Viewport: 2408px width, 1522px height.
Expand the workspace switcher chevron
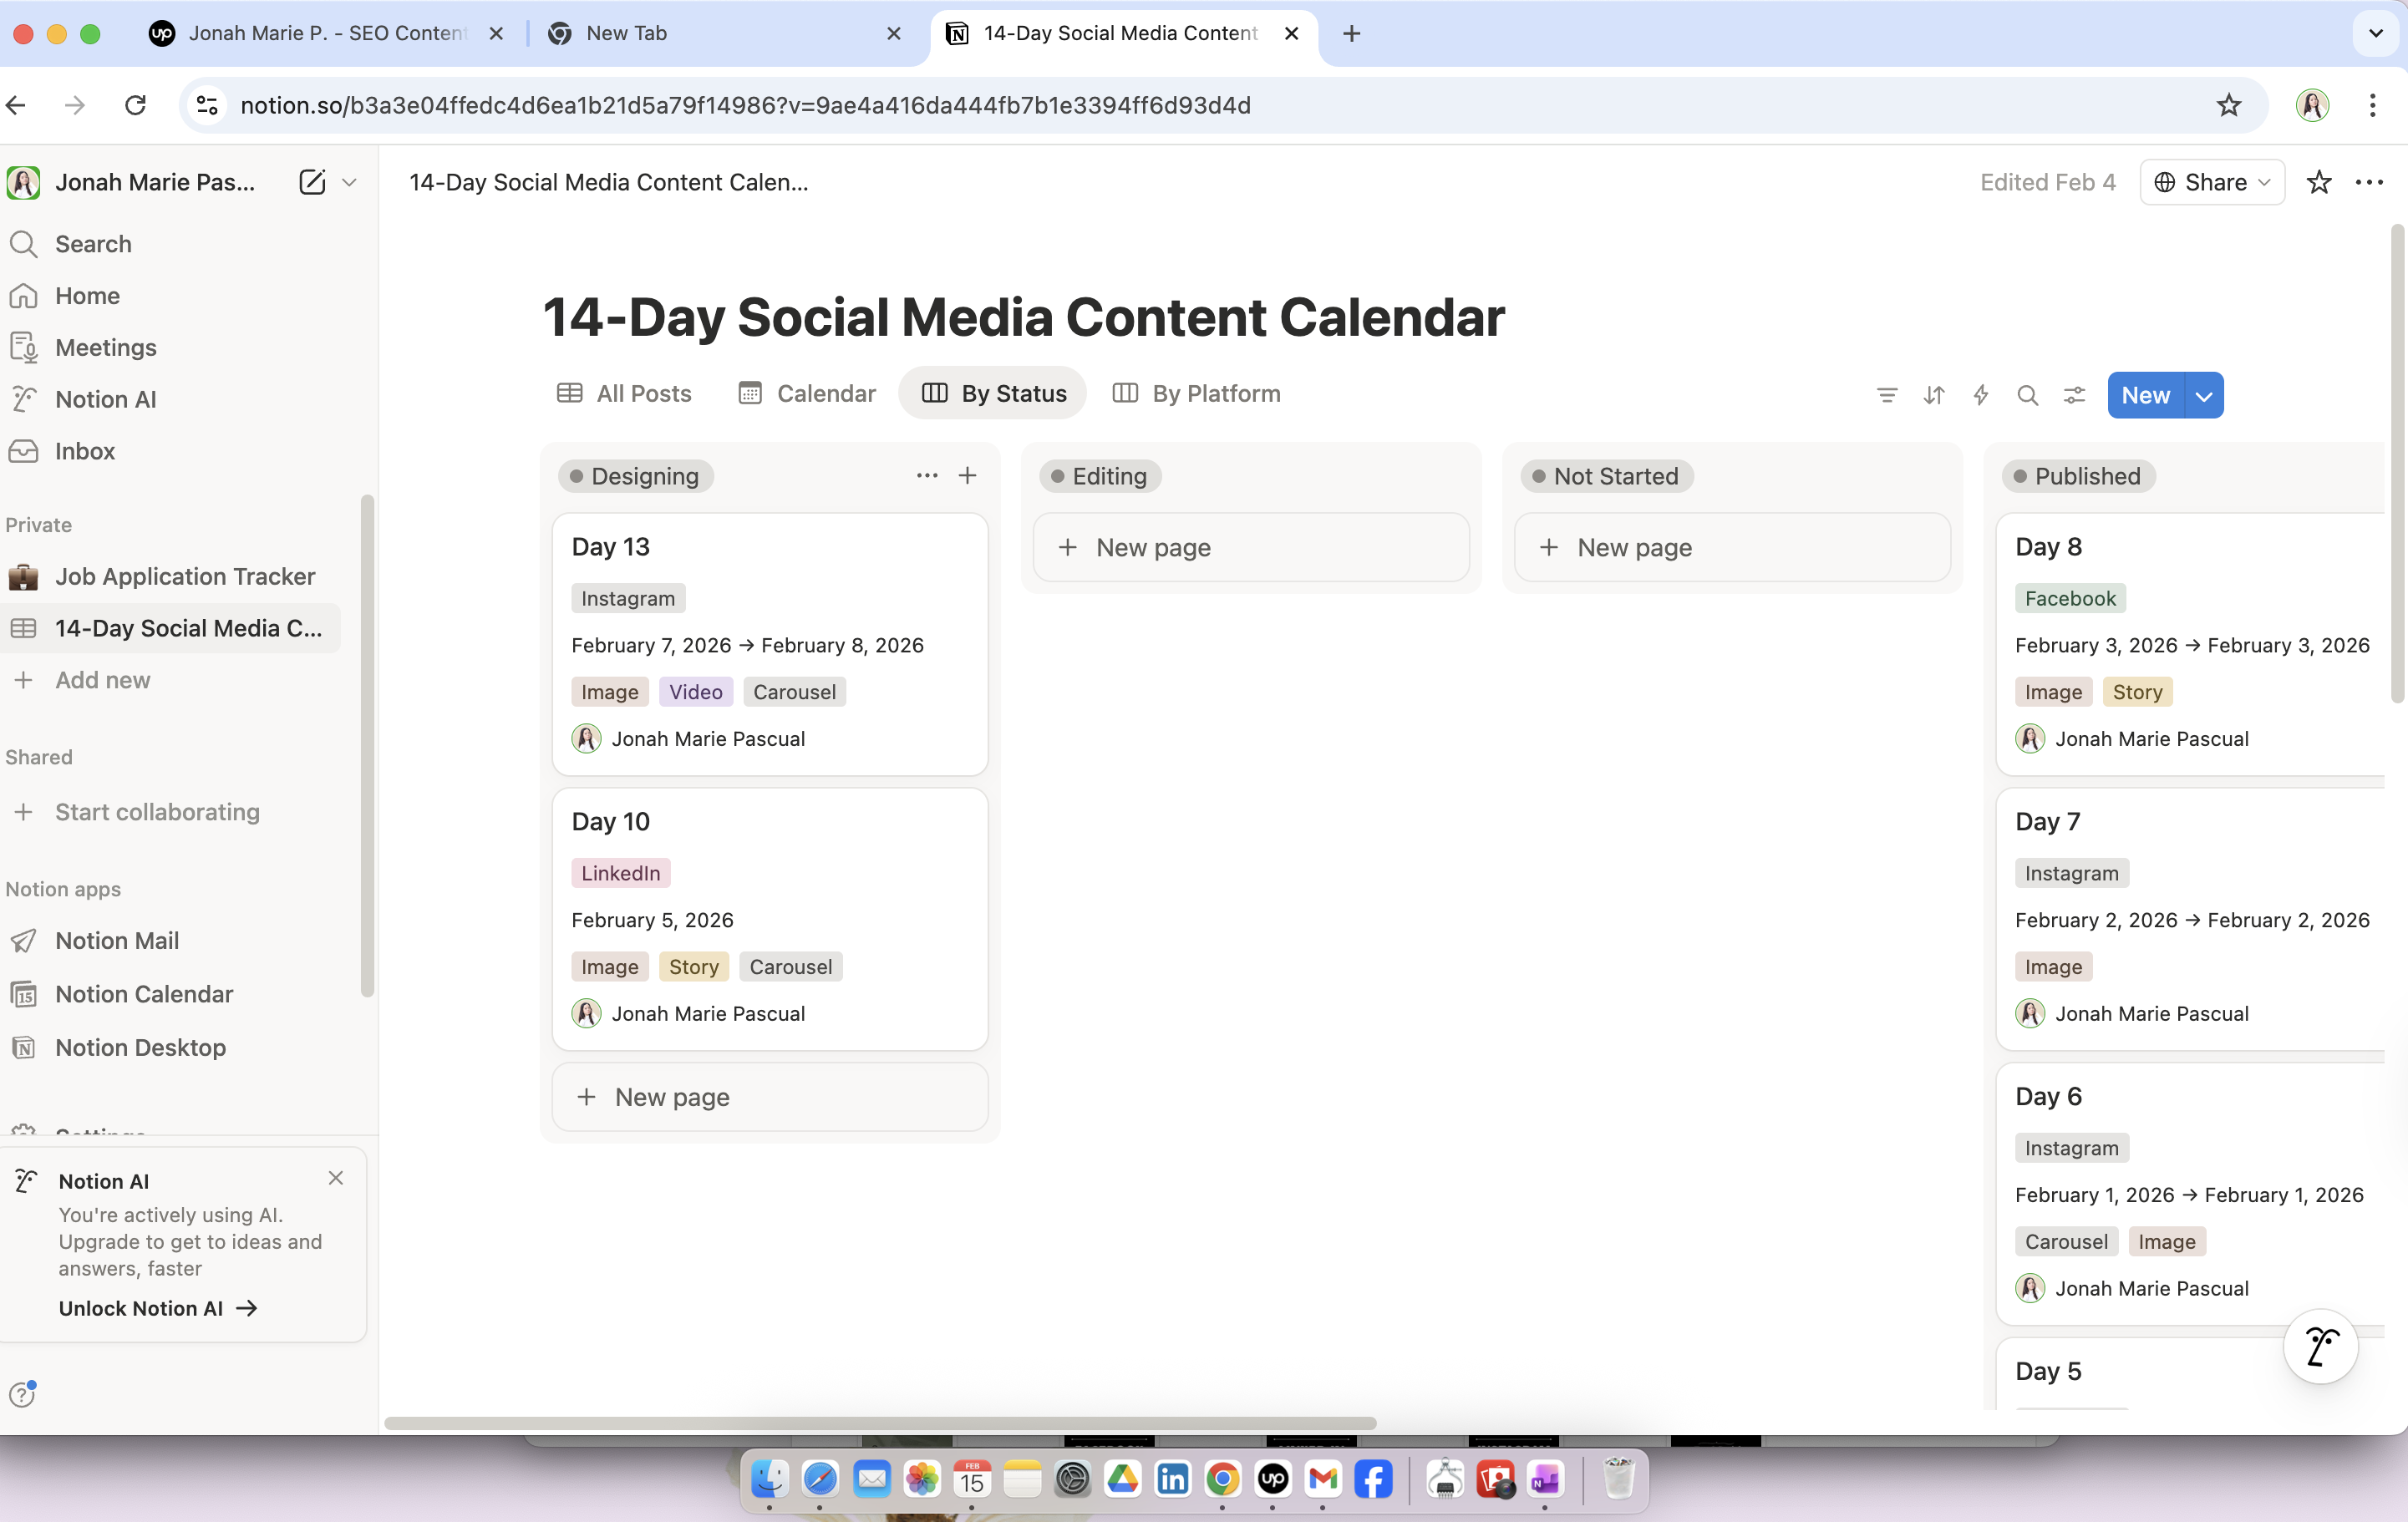pyautogui.click(x=349, y=182)
